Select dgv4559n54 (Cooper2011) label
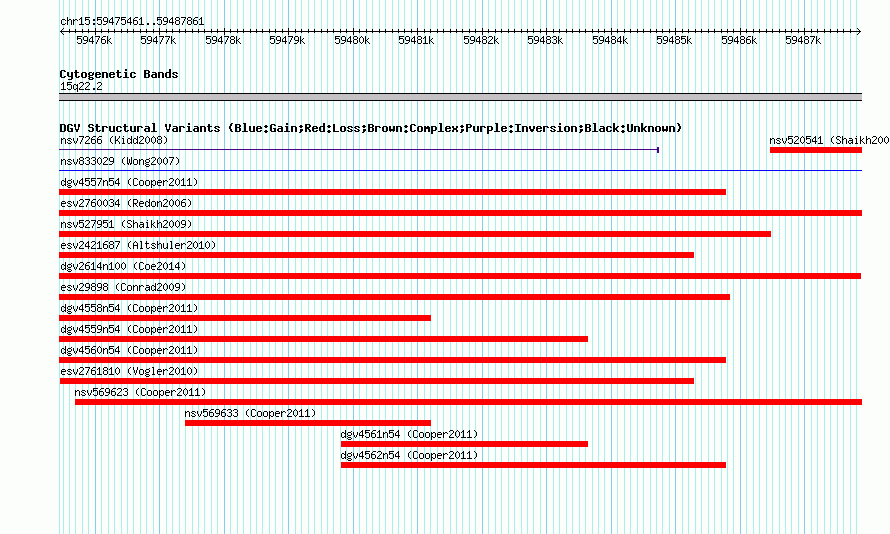The image size is (890, 534). pos(129,329)
